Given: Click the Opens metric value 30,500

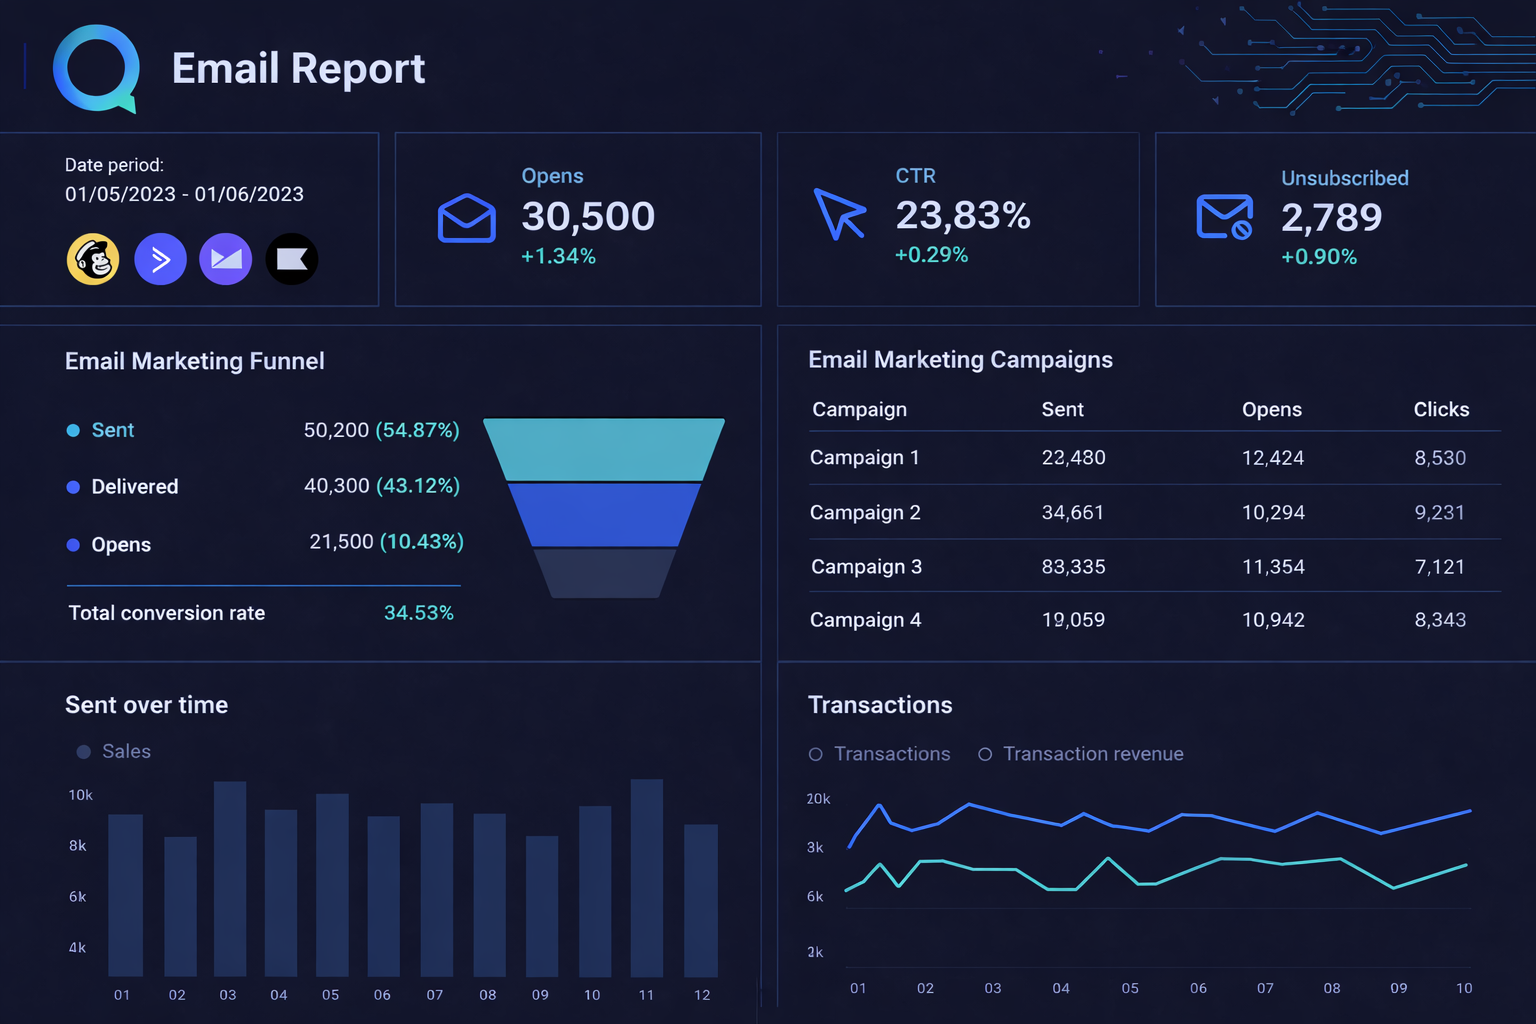Looking at the screenshot, I should click(588, 217).
